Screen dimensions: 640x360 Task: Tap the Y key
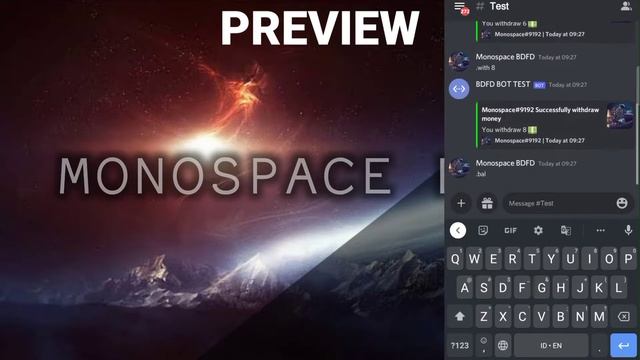tap(551, 258)
